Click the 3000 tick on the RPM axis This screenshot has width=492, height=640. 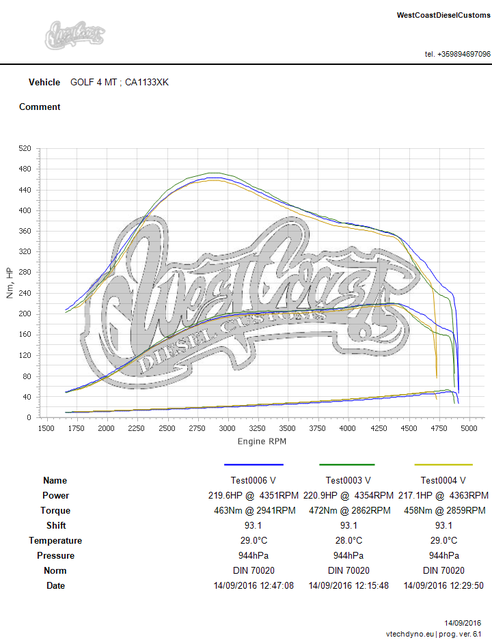[x=227, y=428]
